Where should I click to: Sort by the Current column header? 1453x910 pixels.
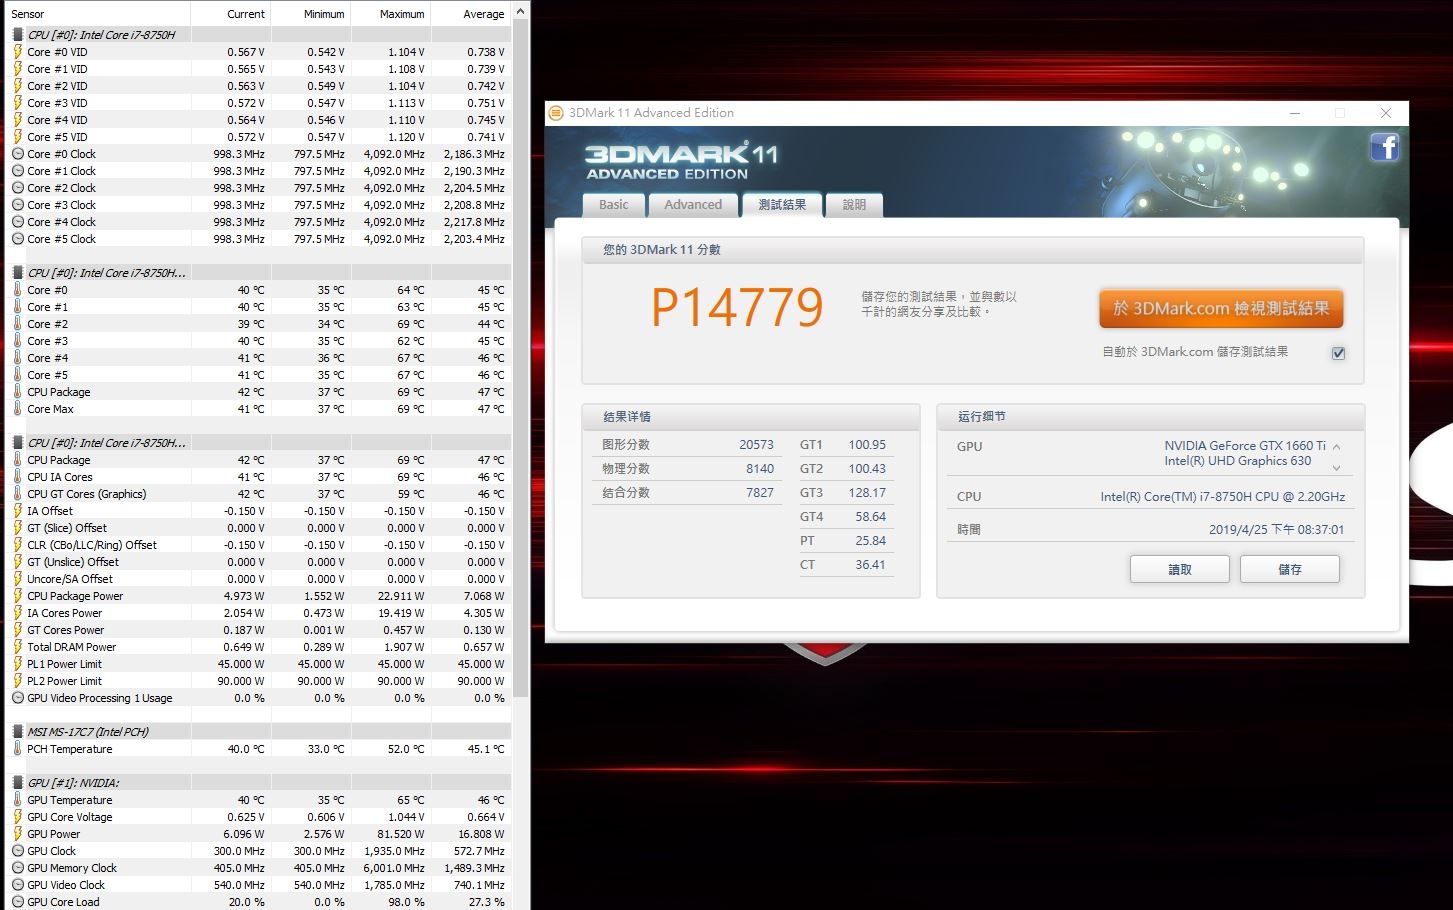[x=231, y=14]
